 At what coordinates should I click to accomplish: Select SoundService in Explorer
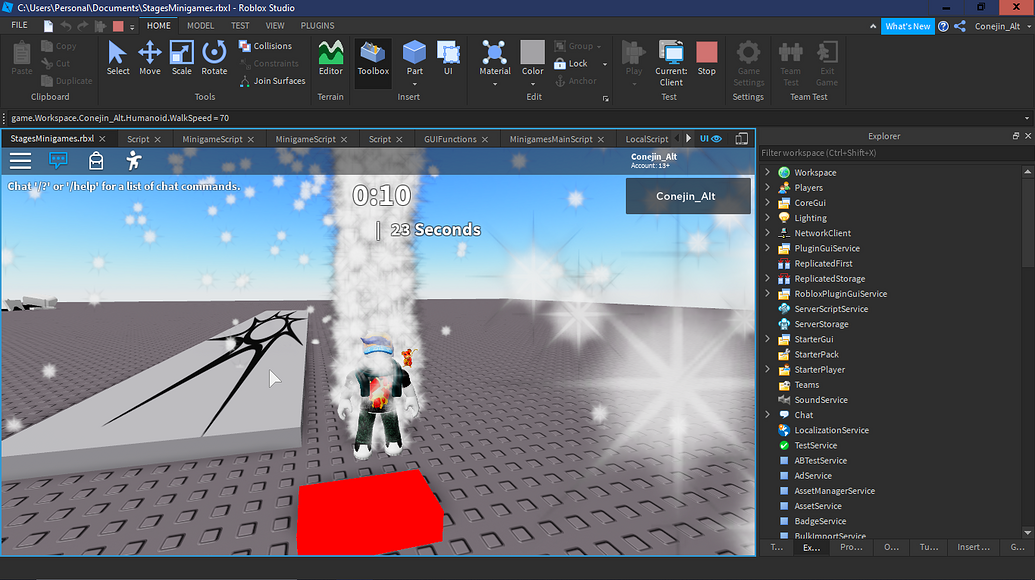pos(820,400)
